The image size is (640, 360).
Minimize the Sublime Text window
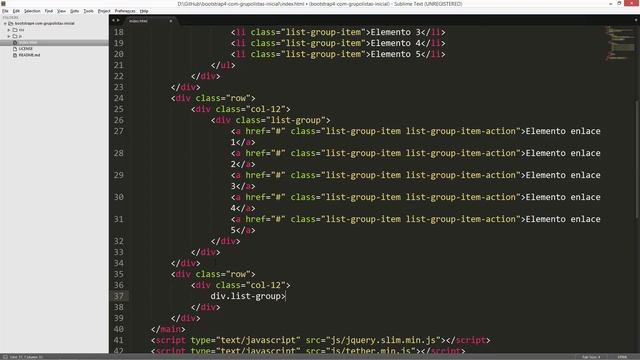610,3
